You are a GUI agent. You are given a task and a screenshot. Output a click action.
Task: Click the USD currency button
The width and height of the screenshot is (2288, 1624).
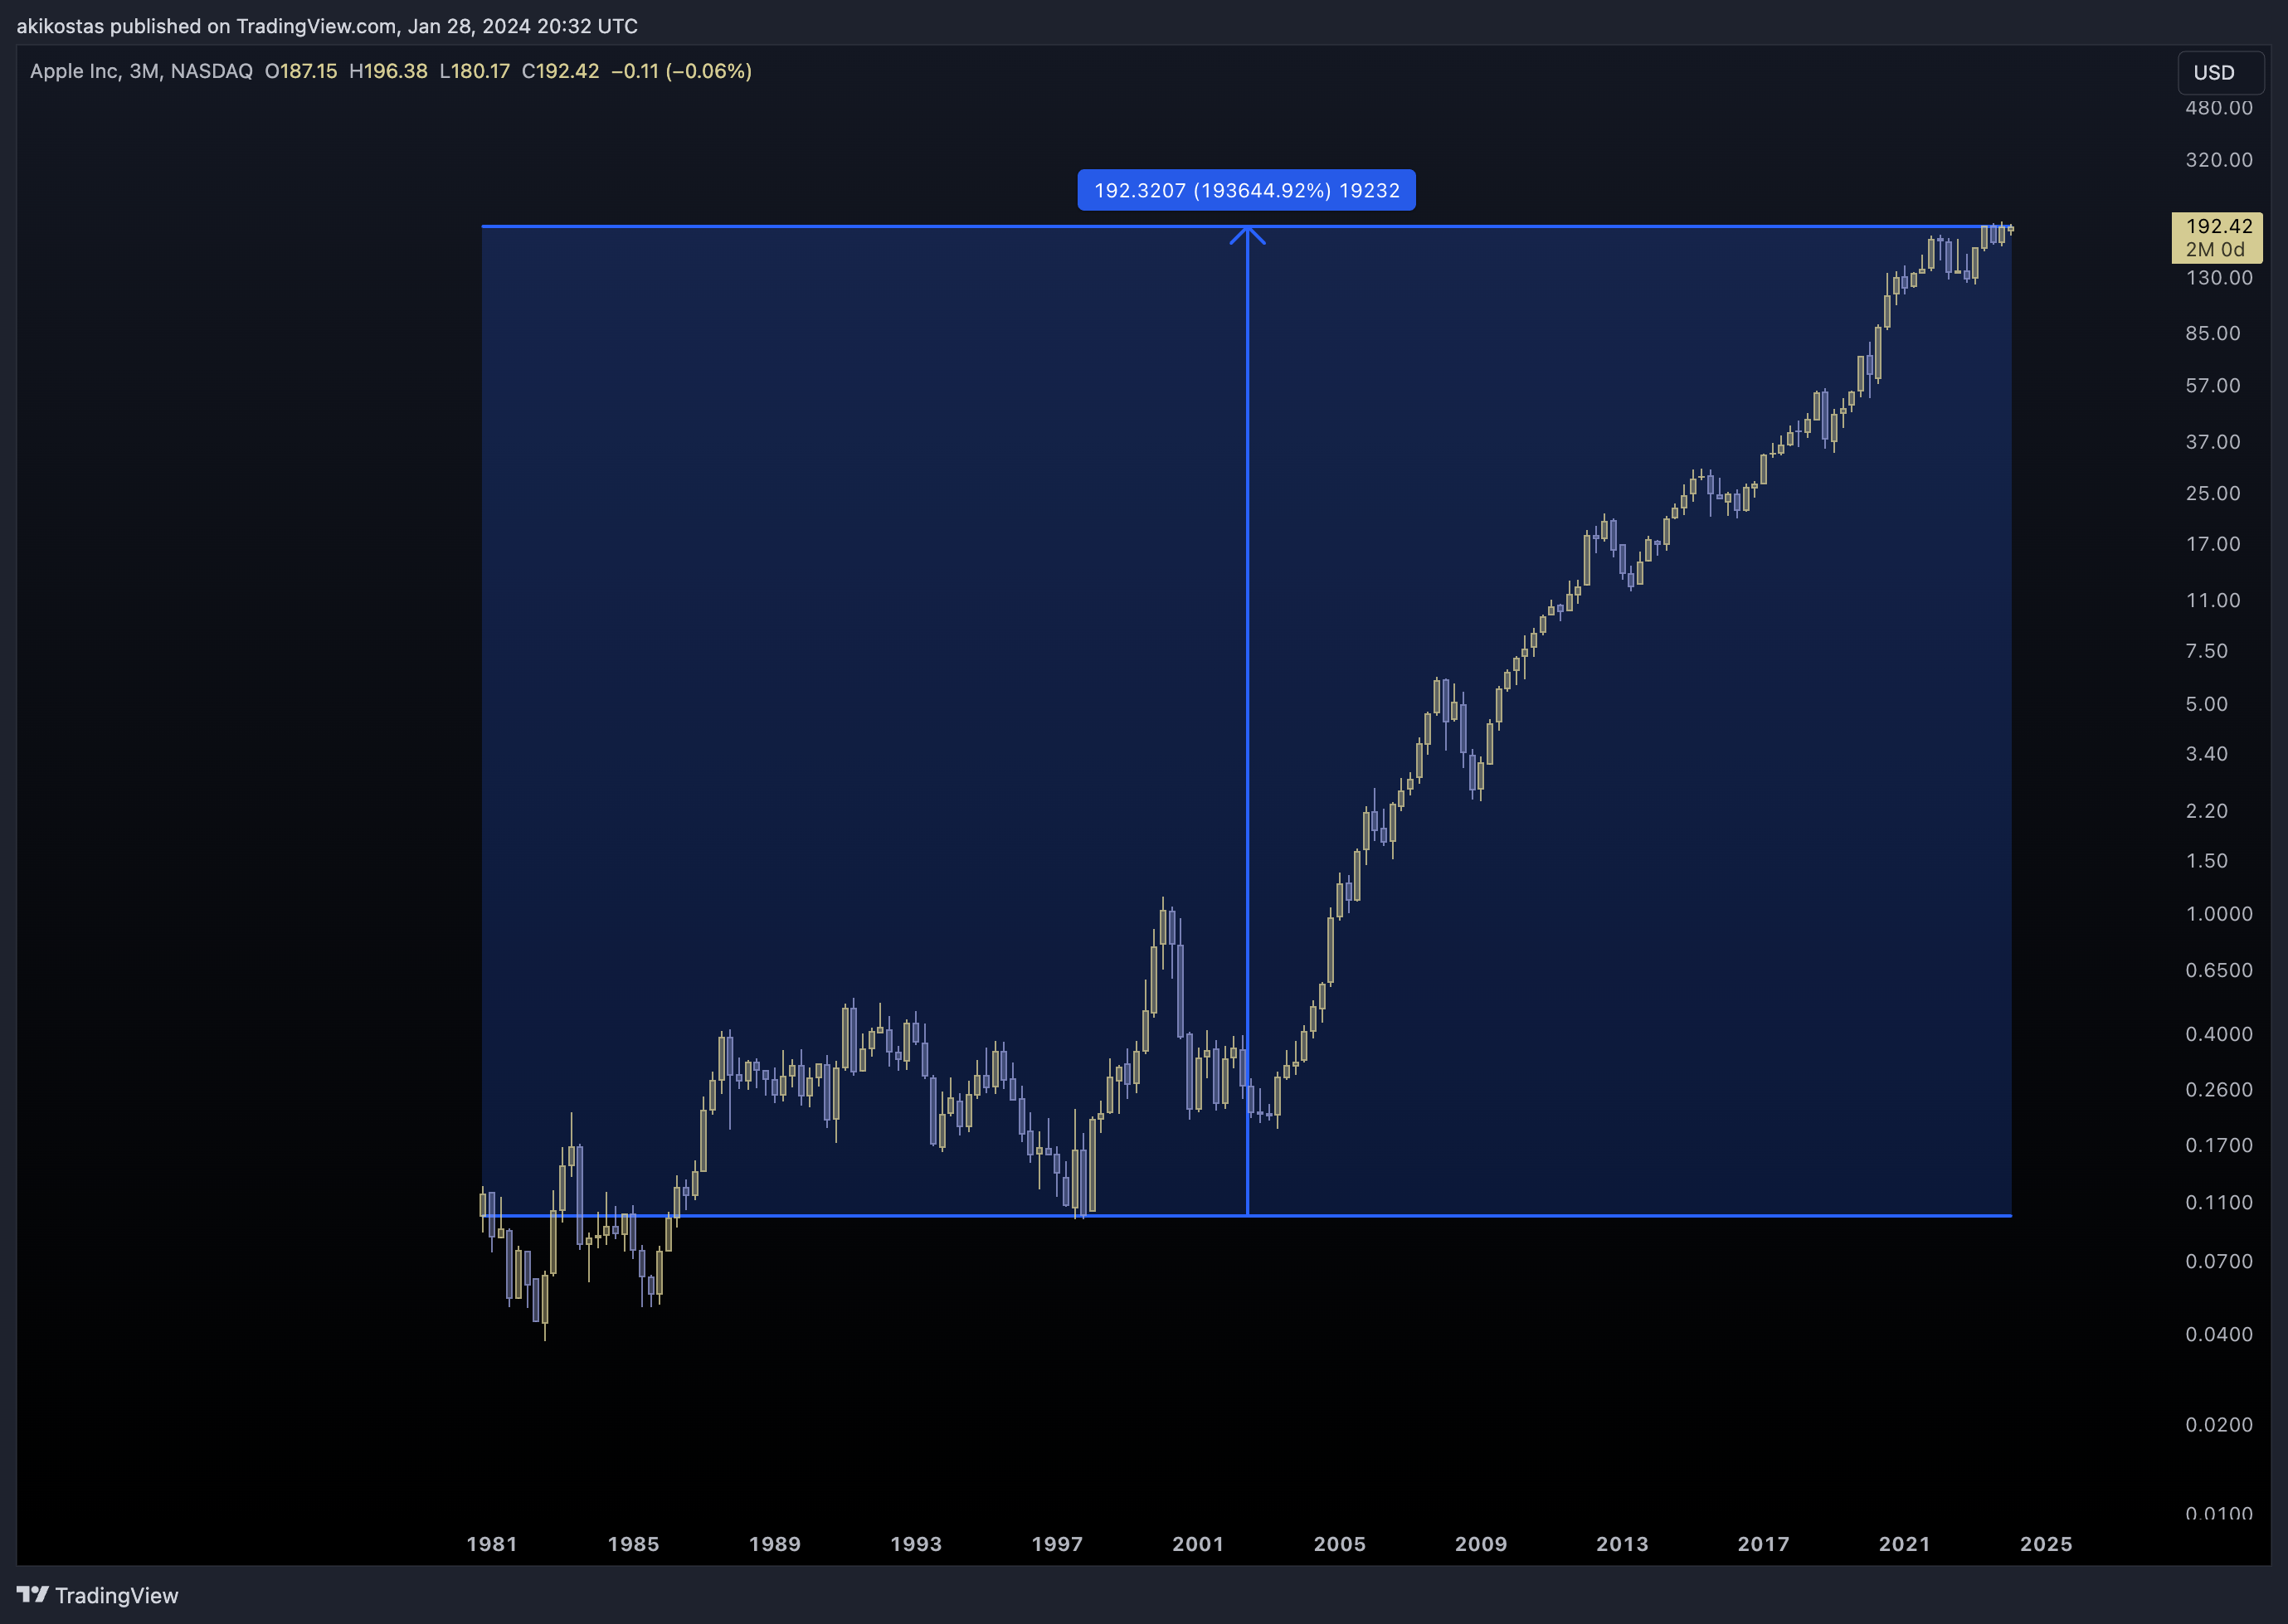[2220, 73]
